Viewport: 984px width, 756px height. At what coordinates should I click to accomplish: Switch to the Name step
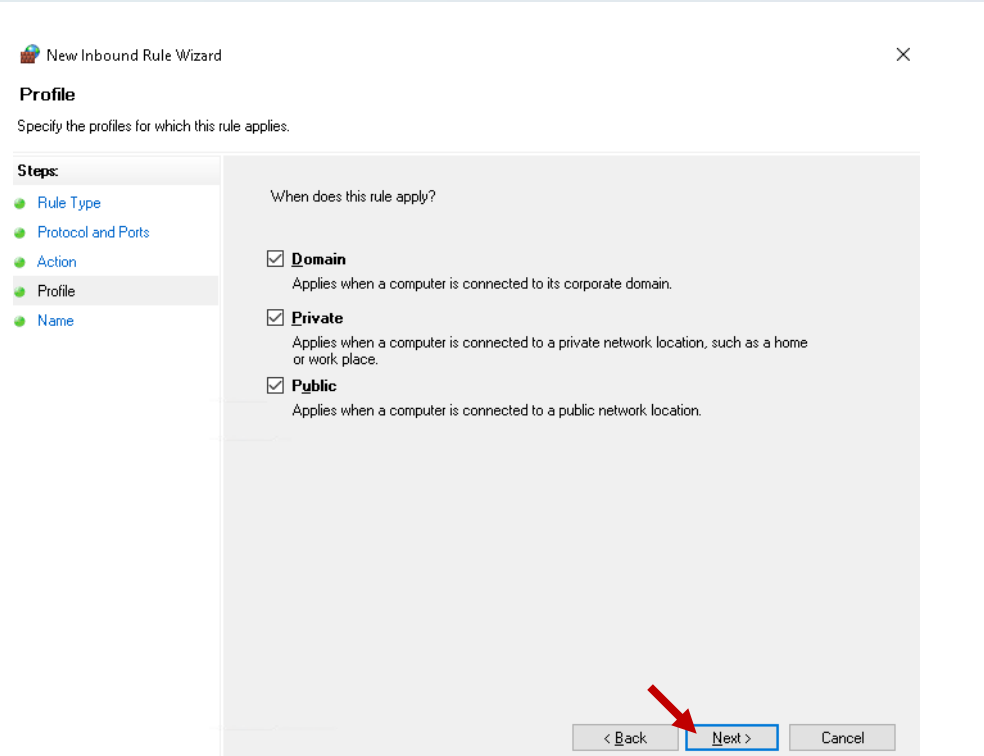55,321
